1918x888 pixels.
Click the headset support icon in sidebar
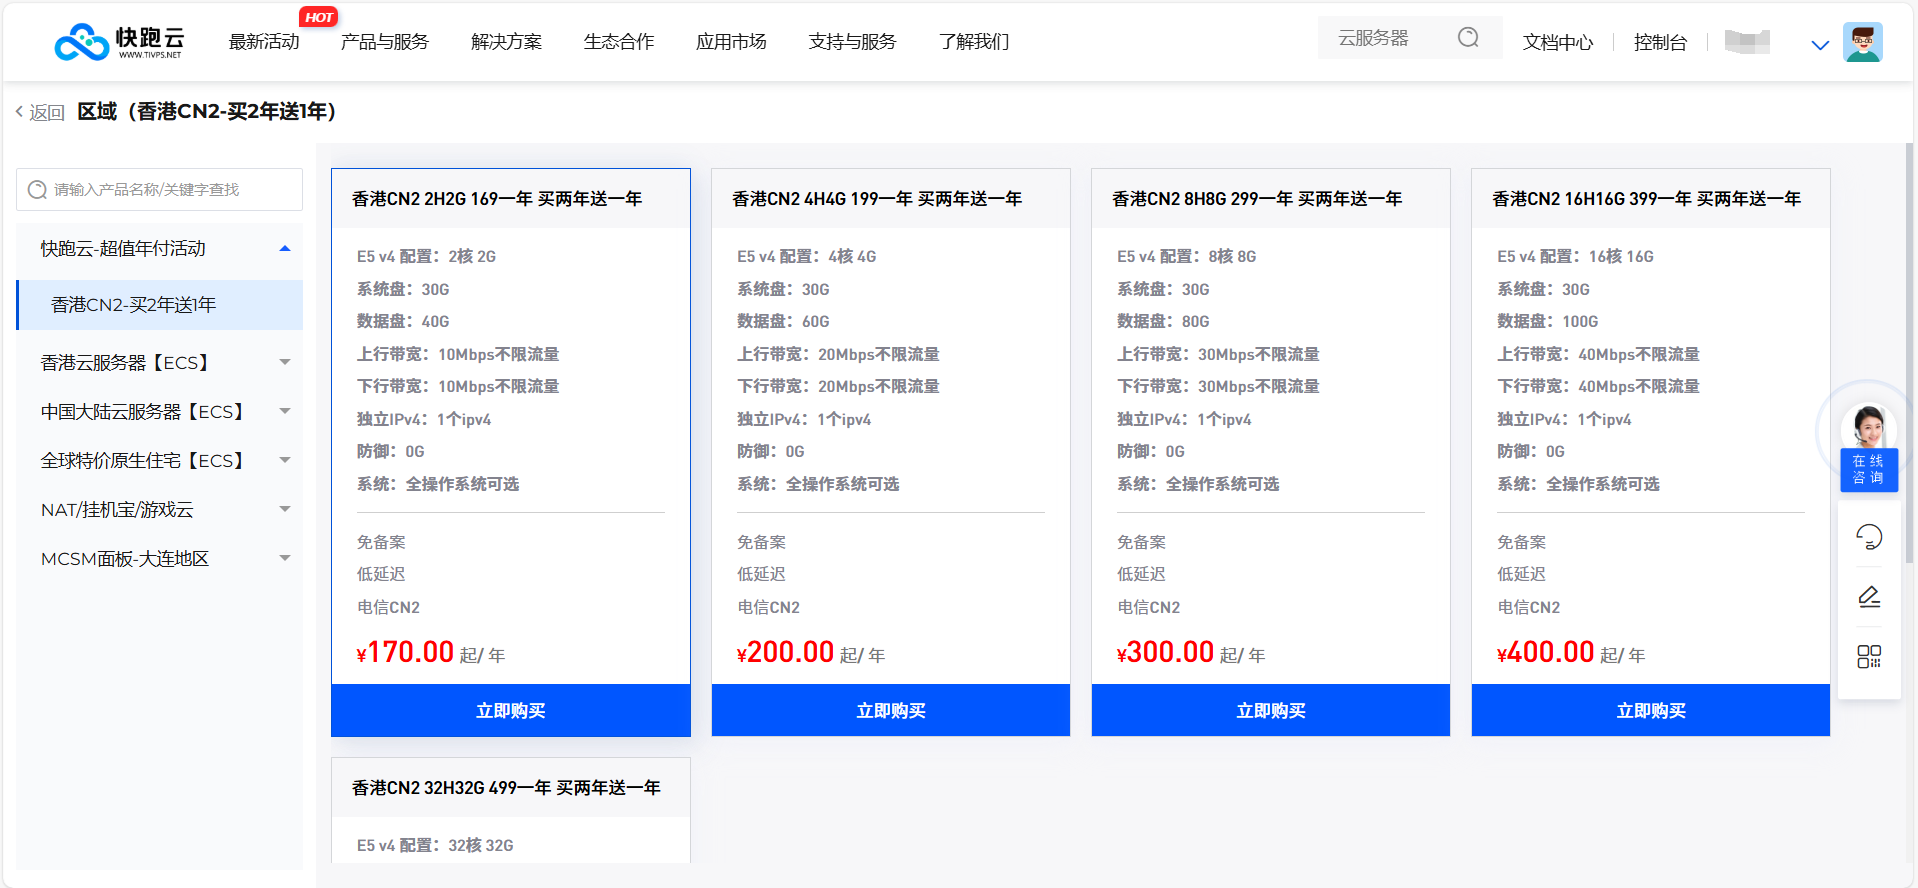(1868, 537)
